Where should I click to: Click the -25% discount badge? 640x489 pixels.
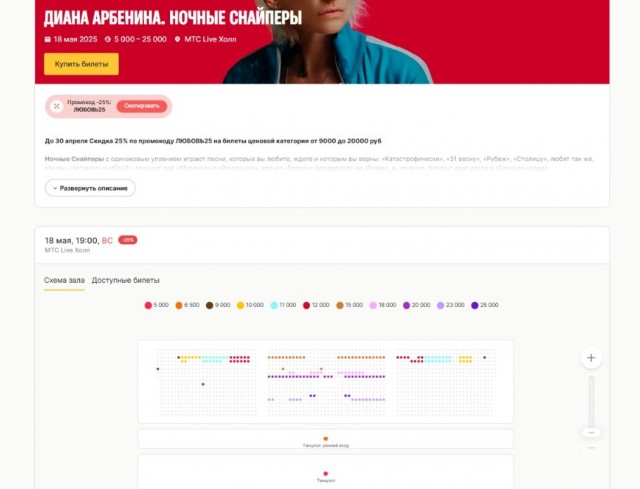pyautogui.click(x=128, y=240)
